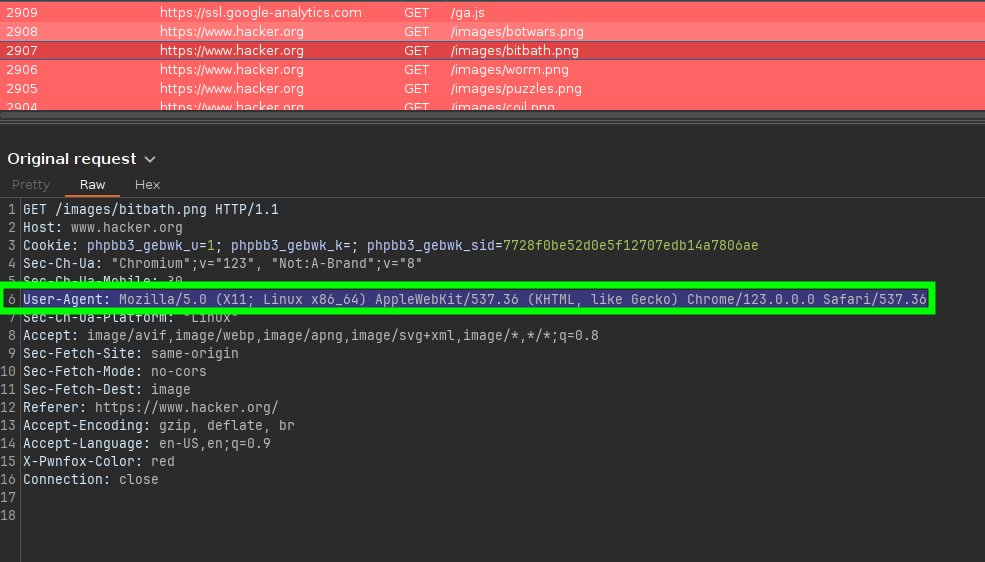Select request row 2909 for /ga.js
985x562 pixels.
tap(492, 13)
